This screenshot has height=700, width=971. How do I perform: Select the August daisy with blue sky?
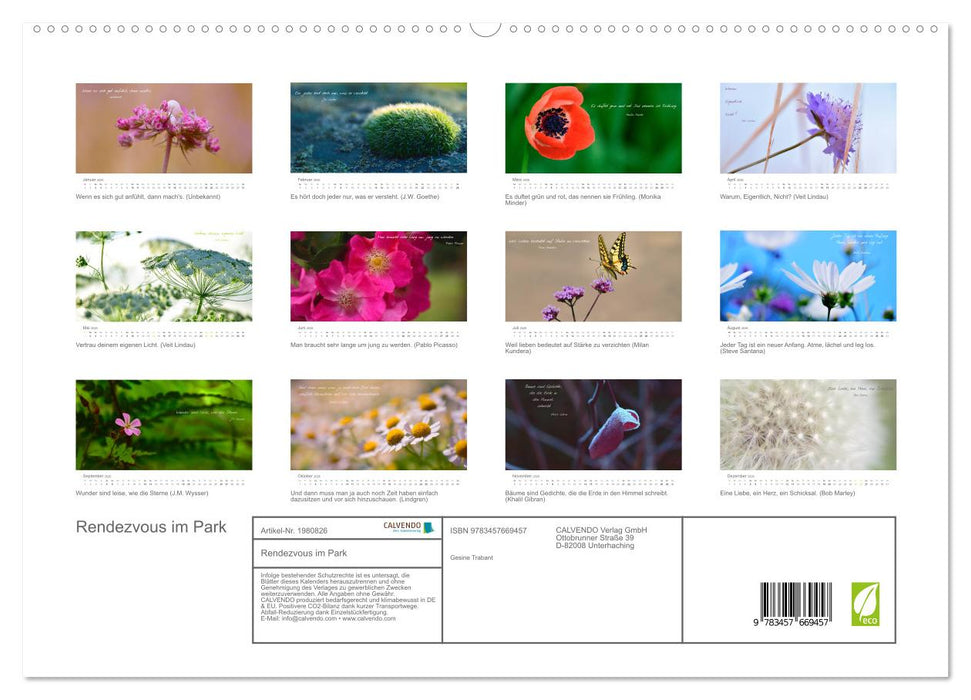(808, 276)
